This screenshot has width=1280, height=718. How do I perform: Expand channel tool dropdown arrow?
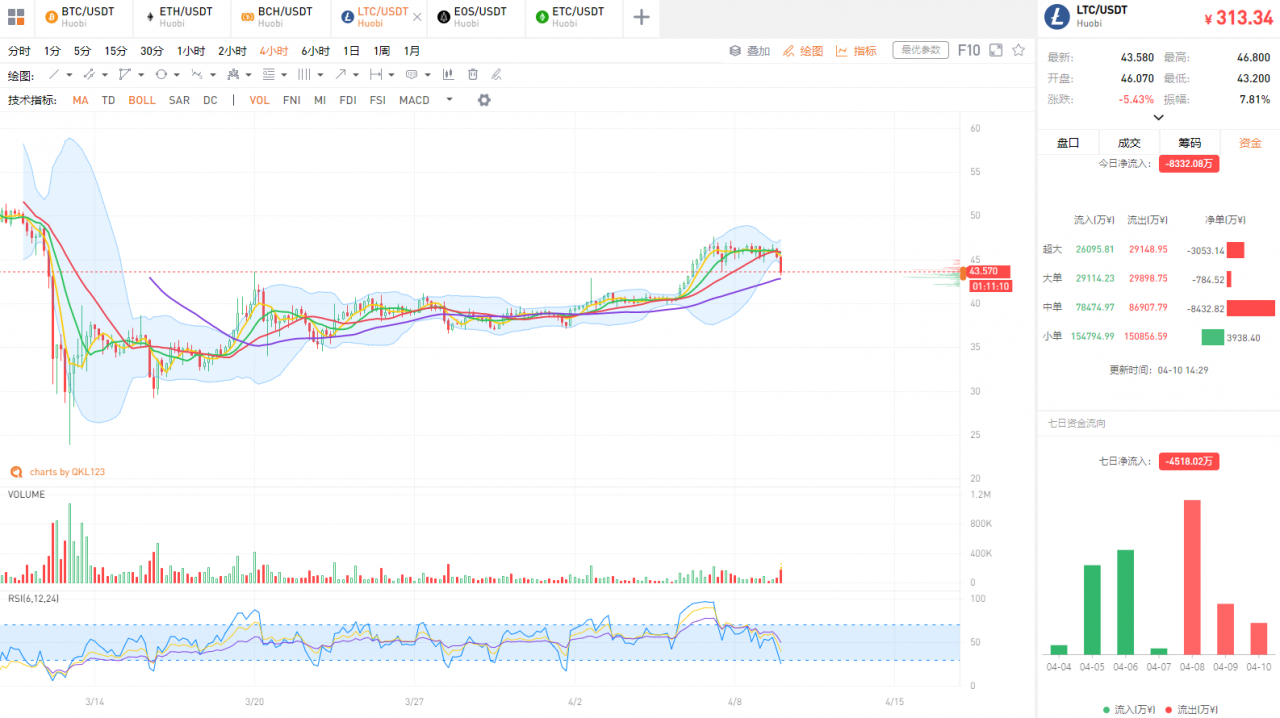click(x=105, y=74)
